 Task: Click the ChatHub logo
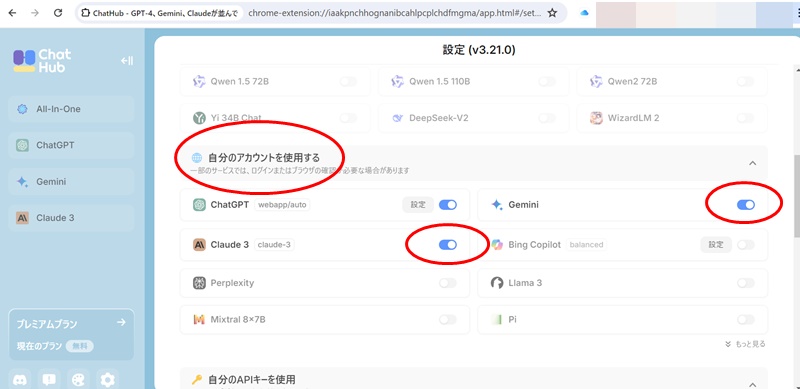click(x=42, y=61)
